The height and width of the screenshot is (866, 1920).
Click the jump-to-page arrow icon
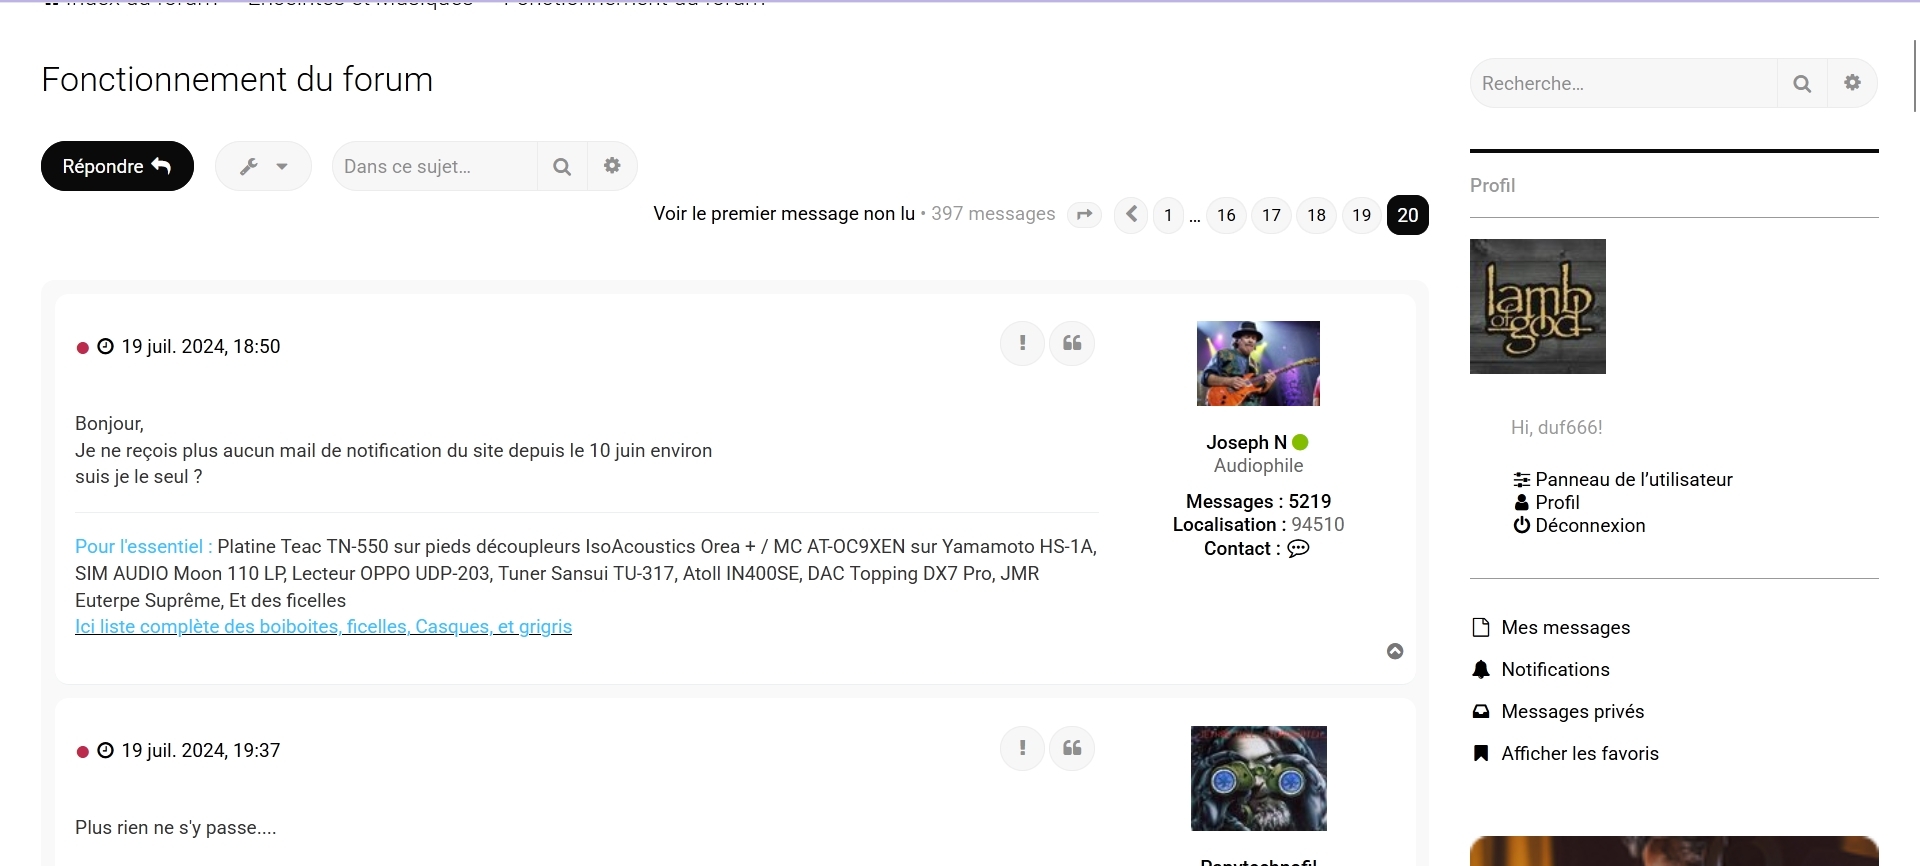coord(1084,215)
